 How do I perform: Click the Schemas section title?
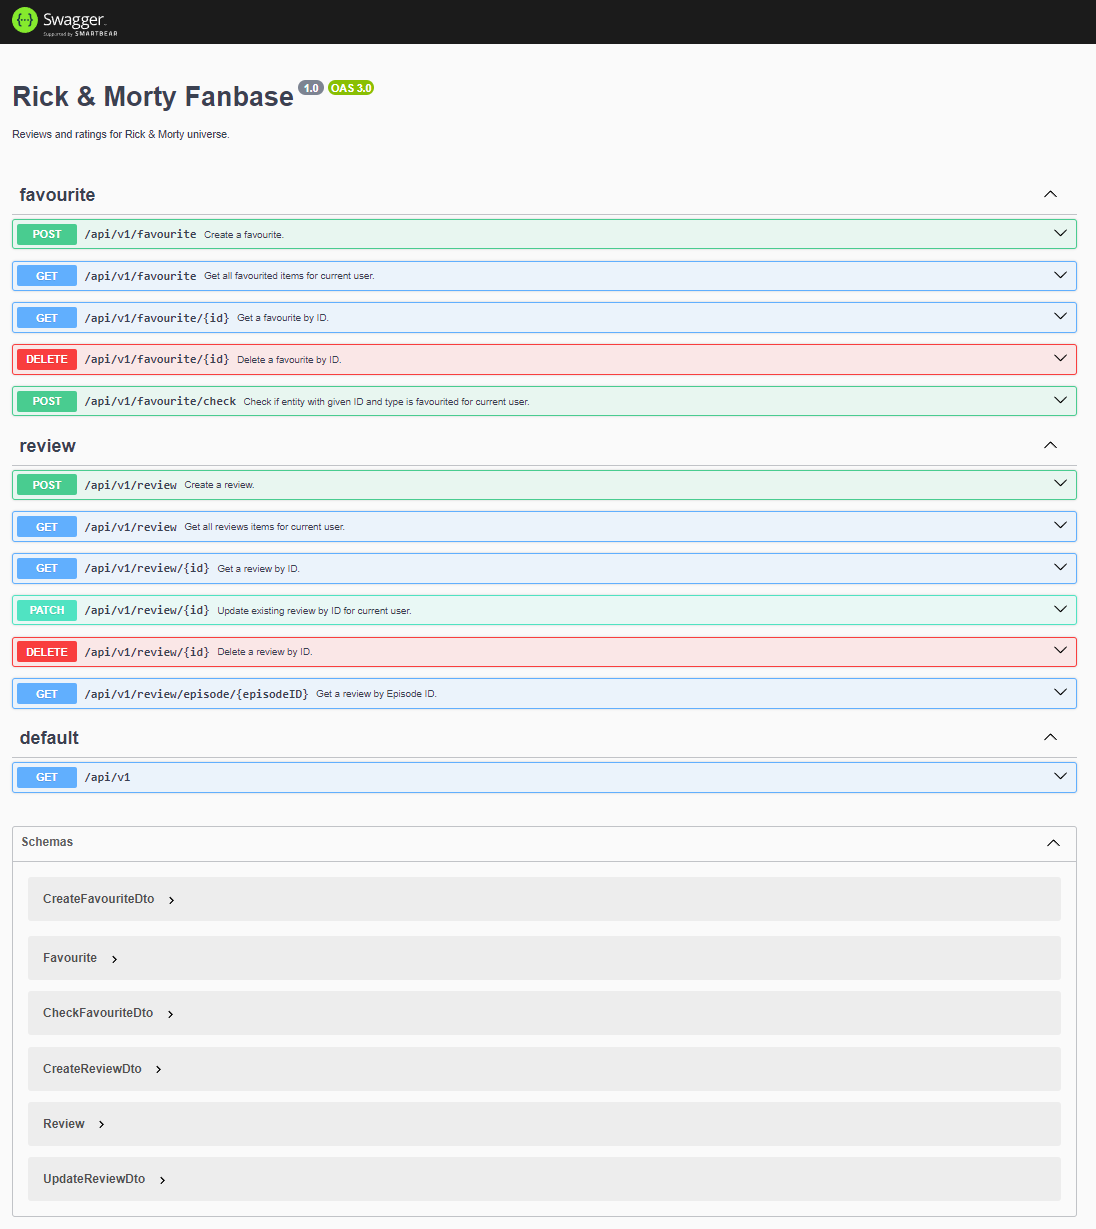(47, 842)
